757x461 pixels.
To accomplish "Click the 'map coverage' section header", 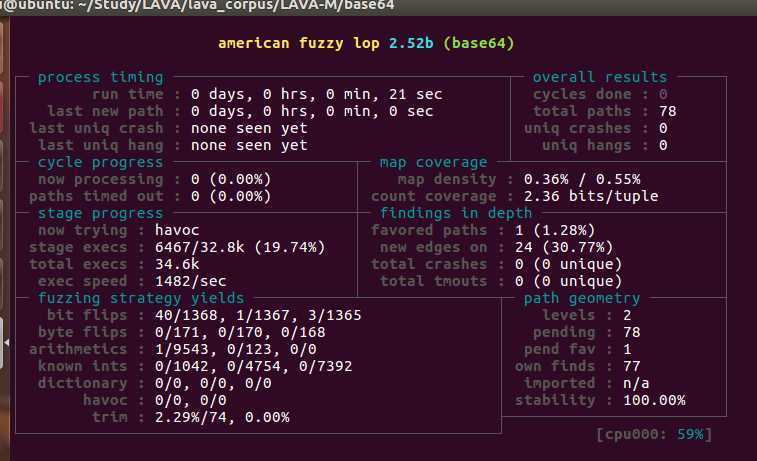I will tap(434, 162).
